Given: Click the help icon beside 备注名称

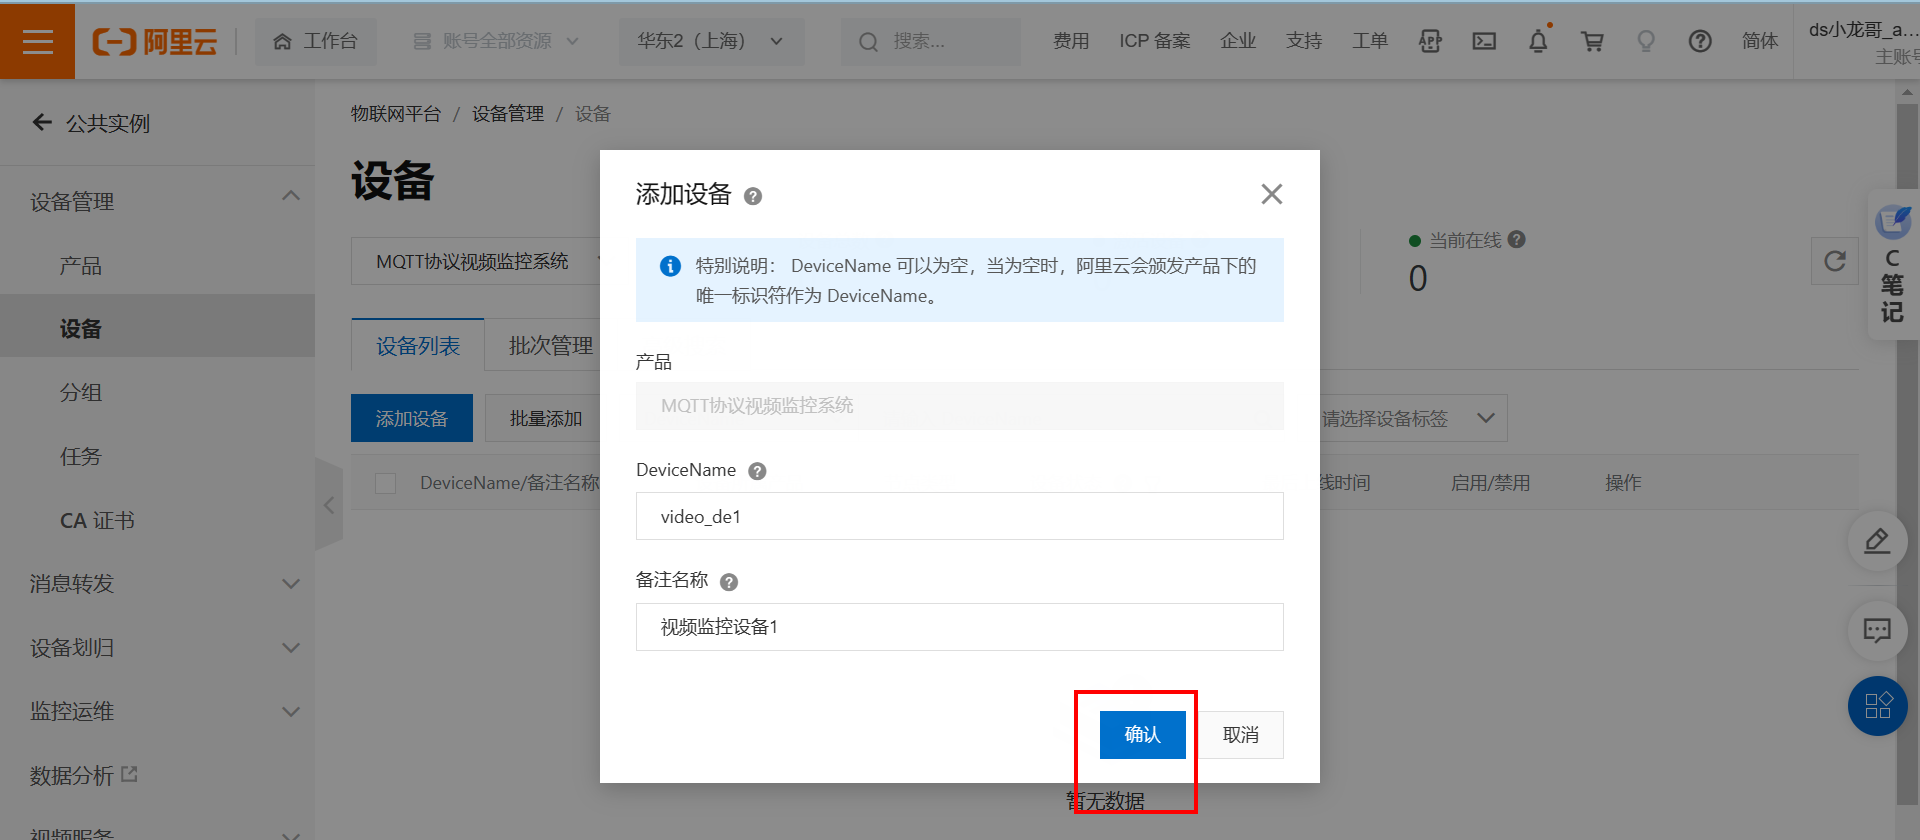Looking at the screenshot, I should tap(729, 582).
